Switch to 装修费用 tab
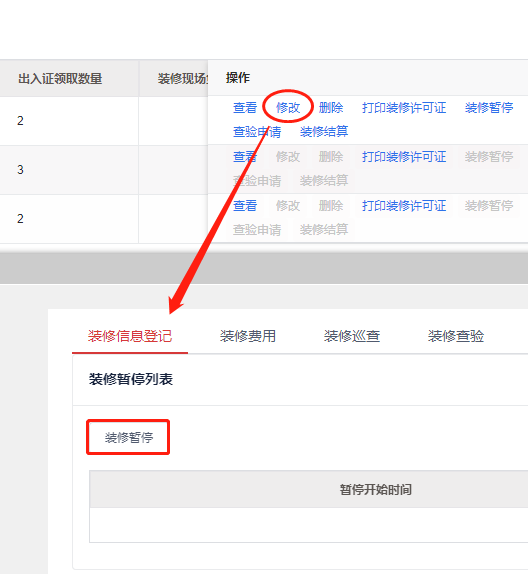 point(248,336)
